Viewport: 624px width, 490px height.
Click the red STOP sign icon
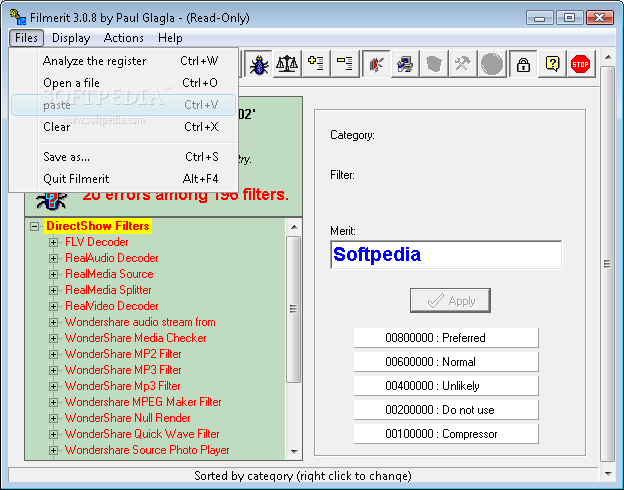(581, 64)
